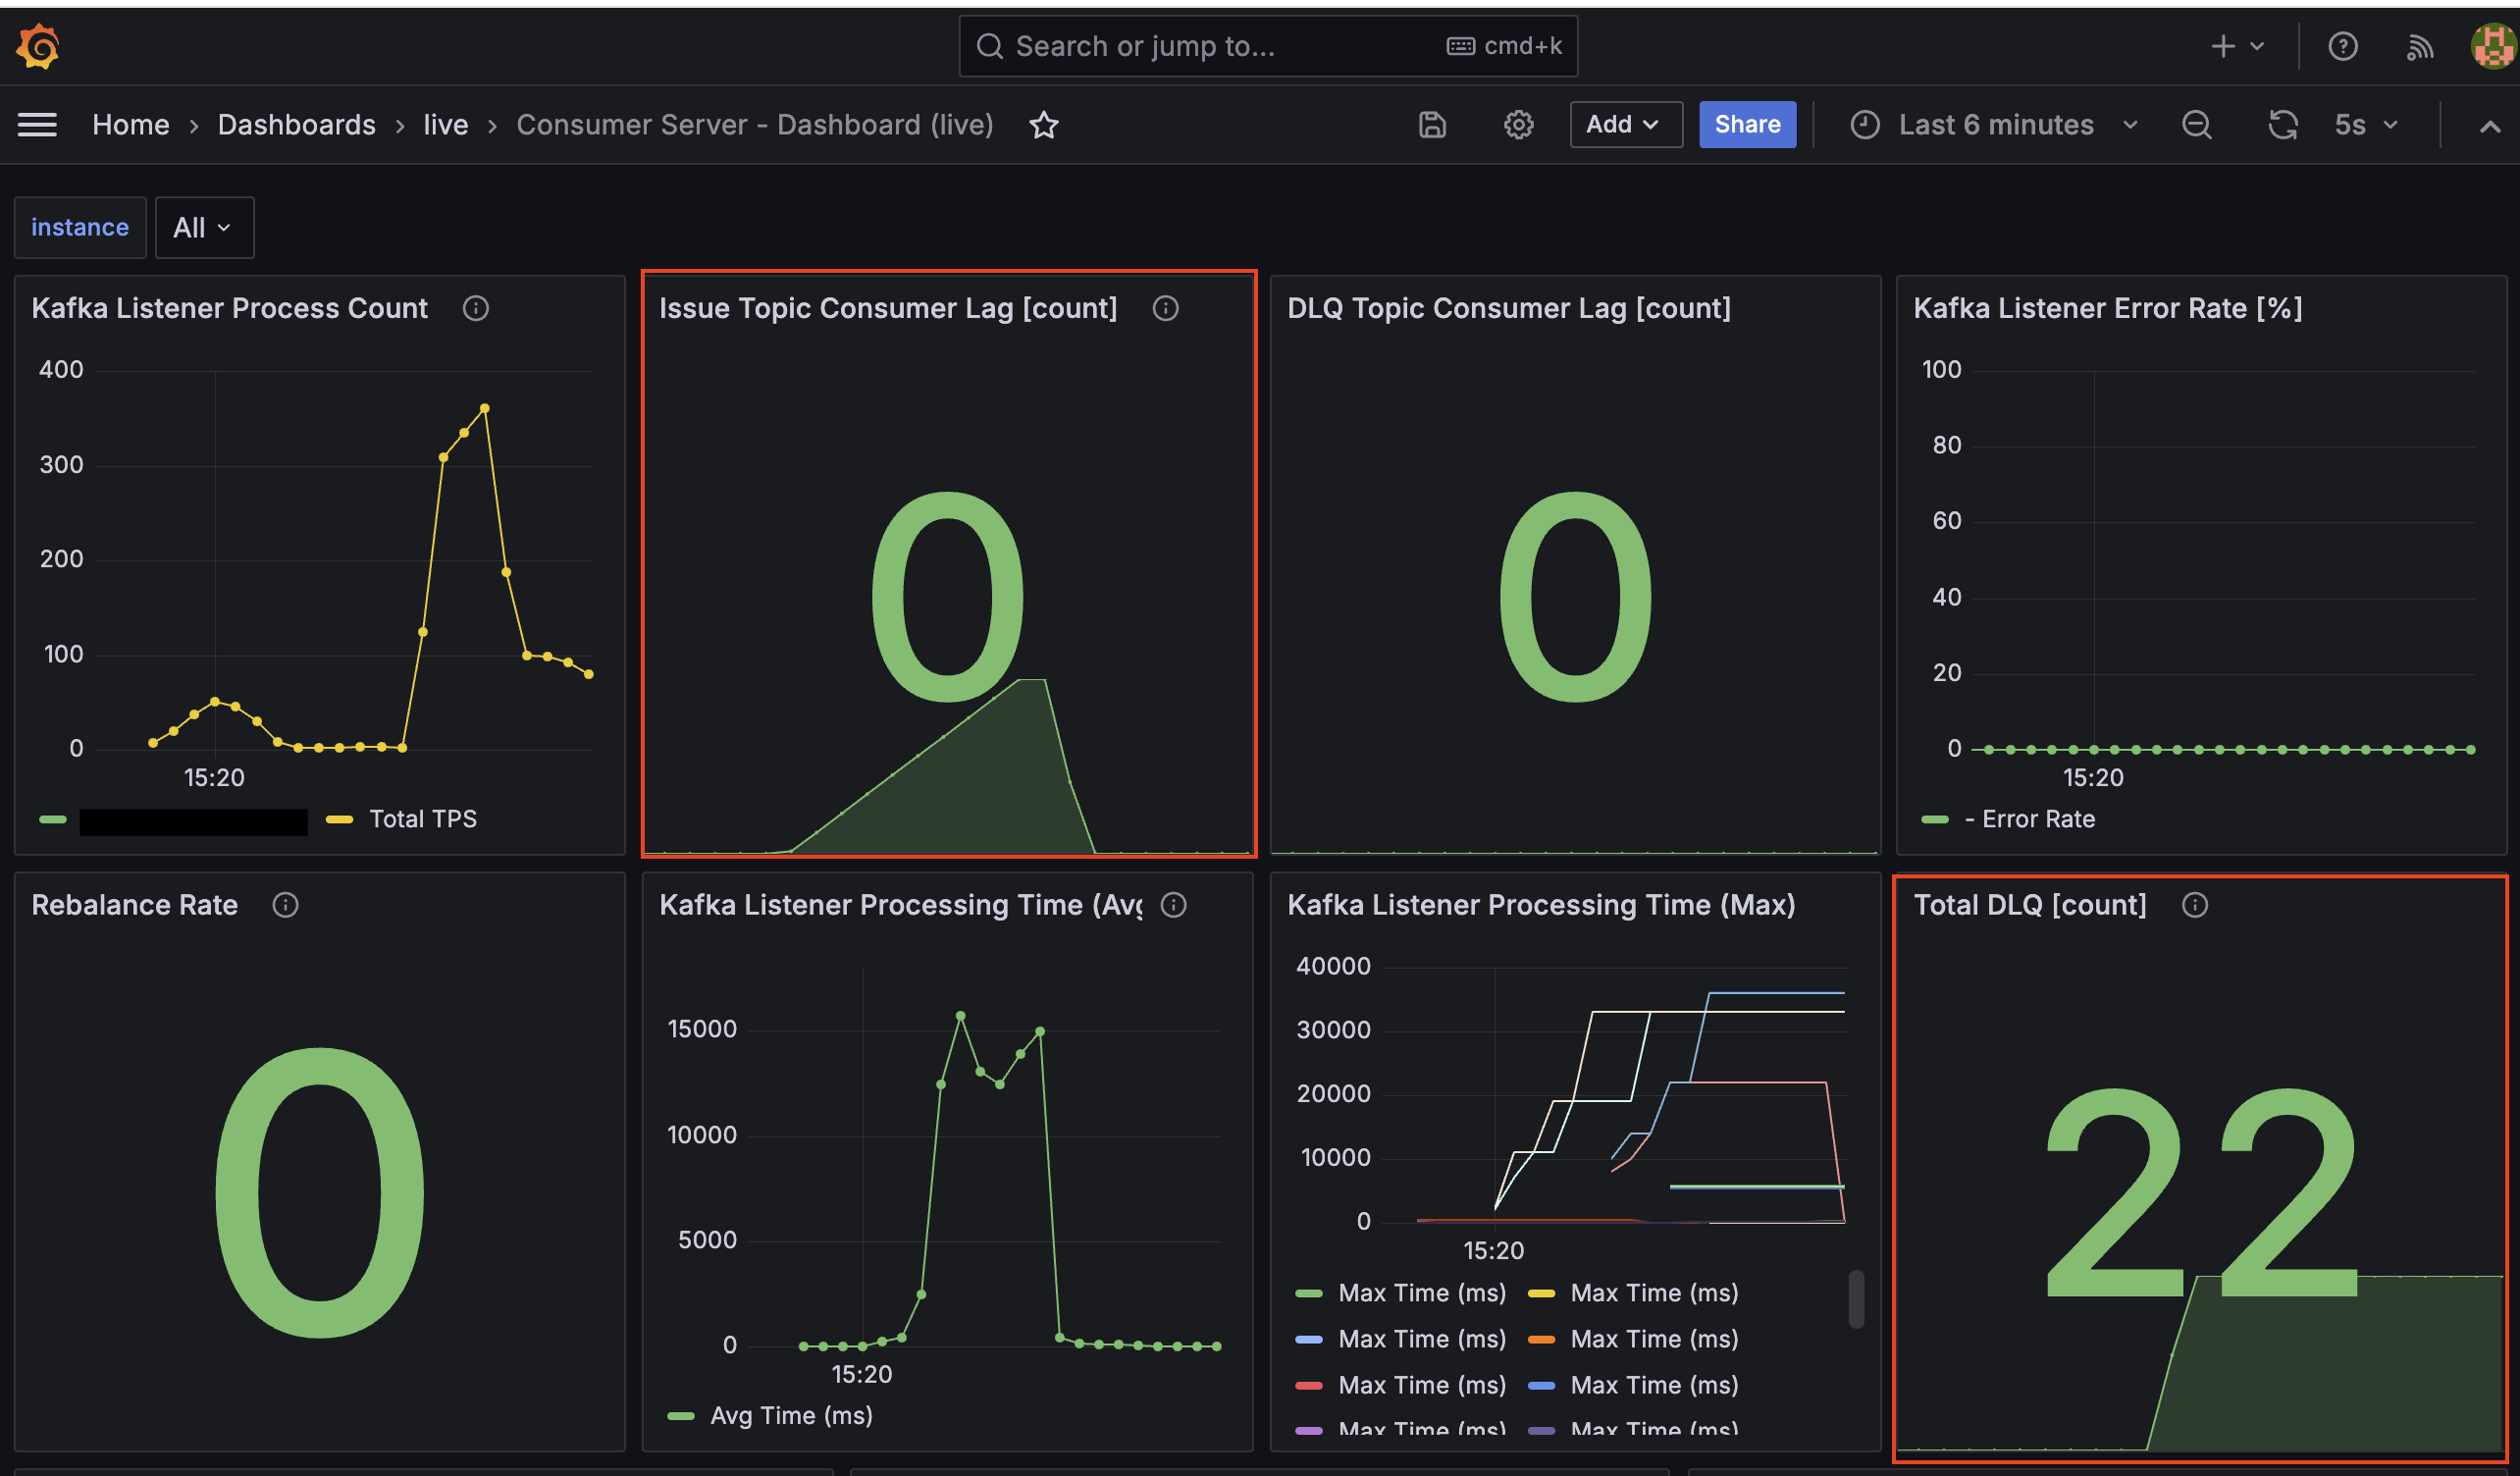The image size is (2520, 1476).
Task: Open the Last 6 minutes time picker
Action: click(x=1994, y=125)
